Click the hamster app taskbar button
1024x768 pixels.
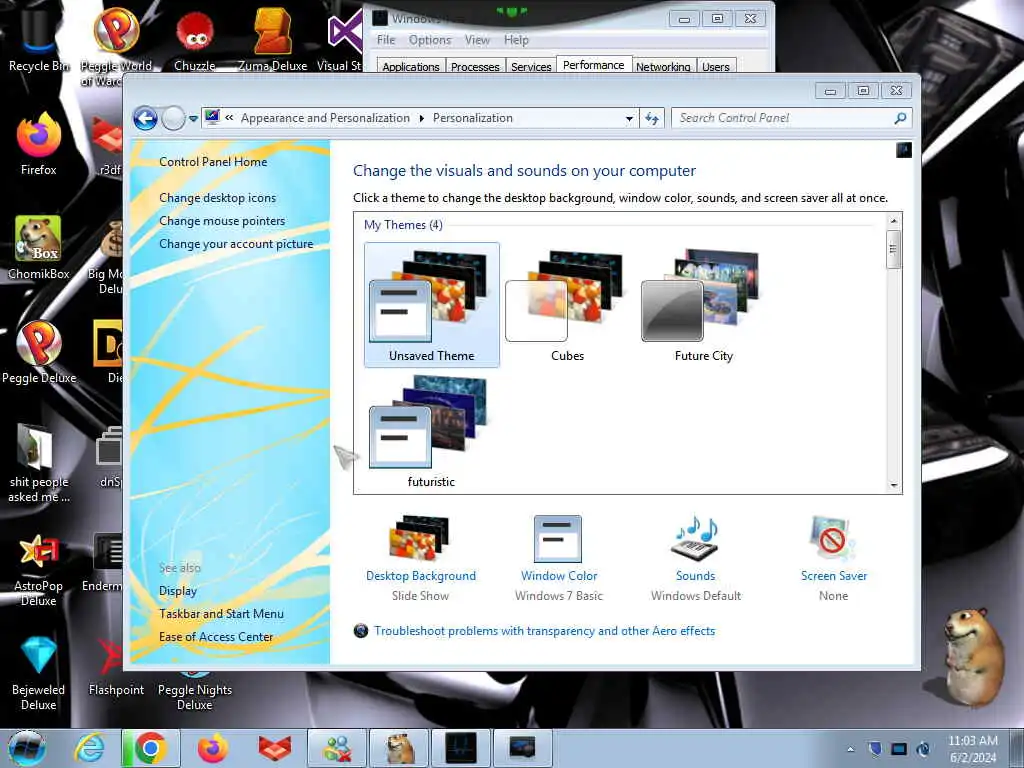click(x=399, y=748)
